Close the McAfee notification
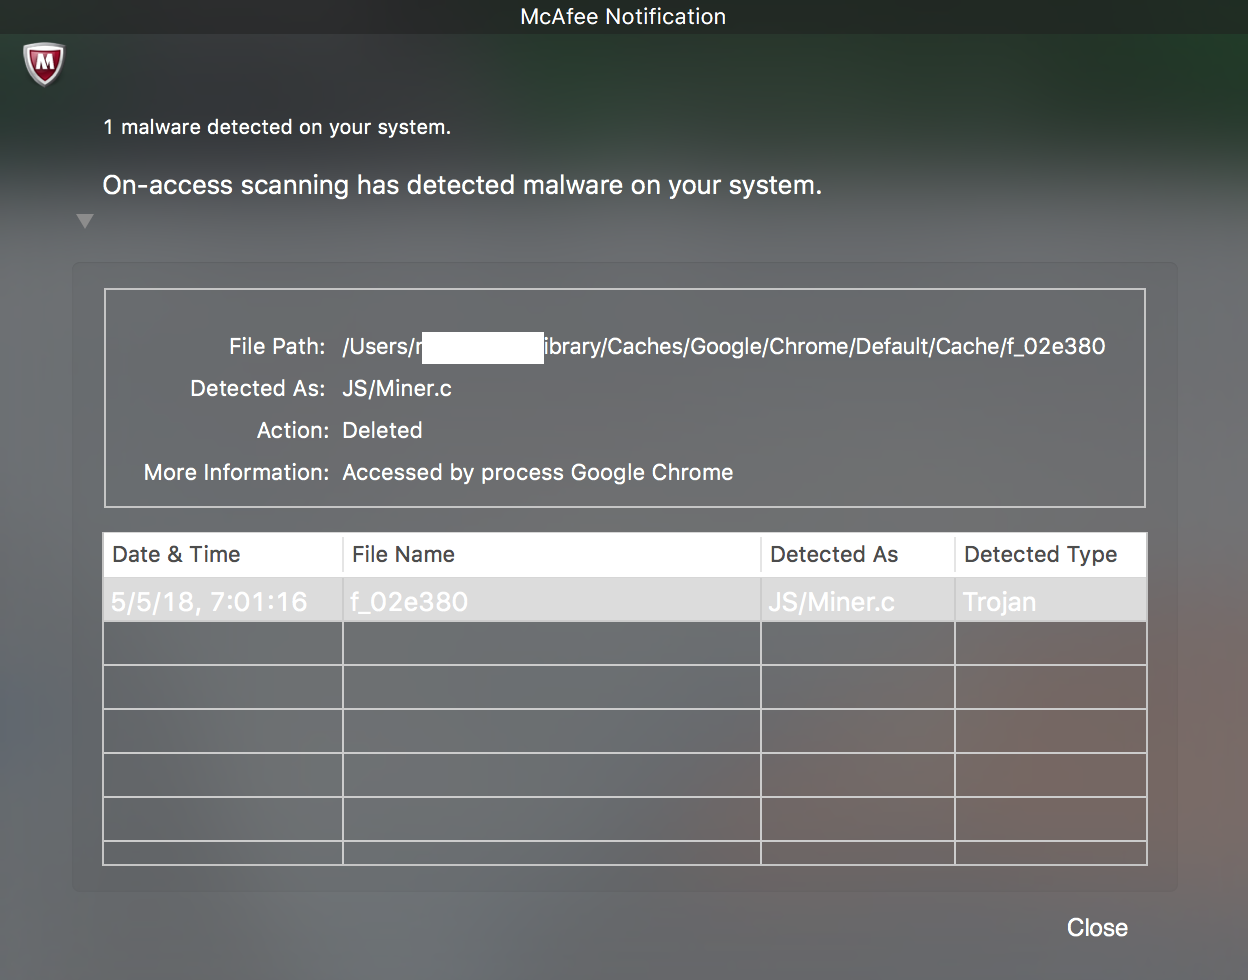 pos(1097,927)
